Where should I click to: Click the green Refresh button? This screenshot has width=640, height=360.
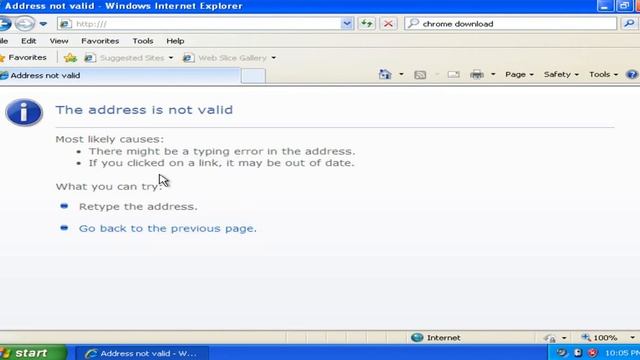click(367, 24)
